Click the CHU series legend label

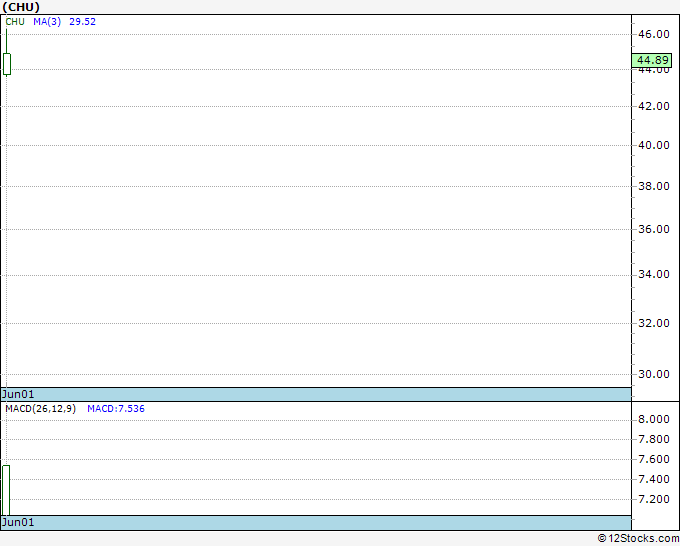click(x=15, y=22)
